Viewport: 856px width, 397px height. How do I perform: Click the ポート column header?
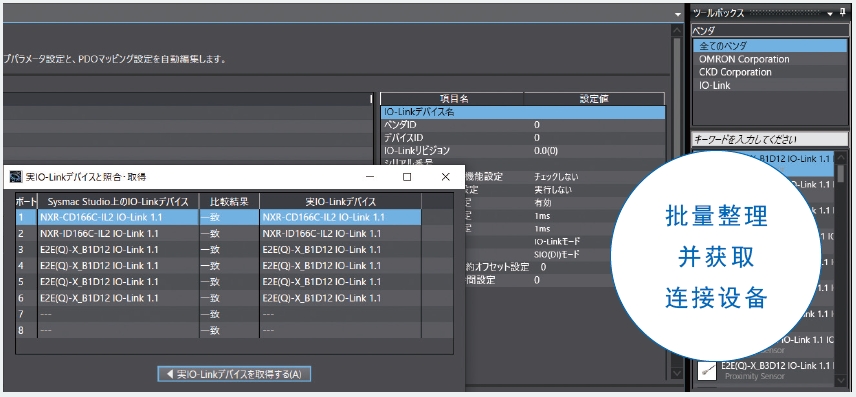26,202
